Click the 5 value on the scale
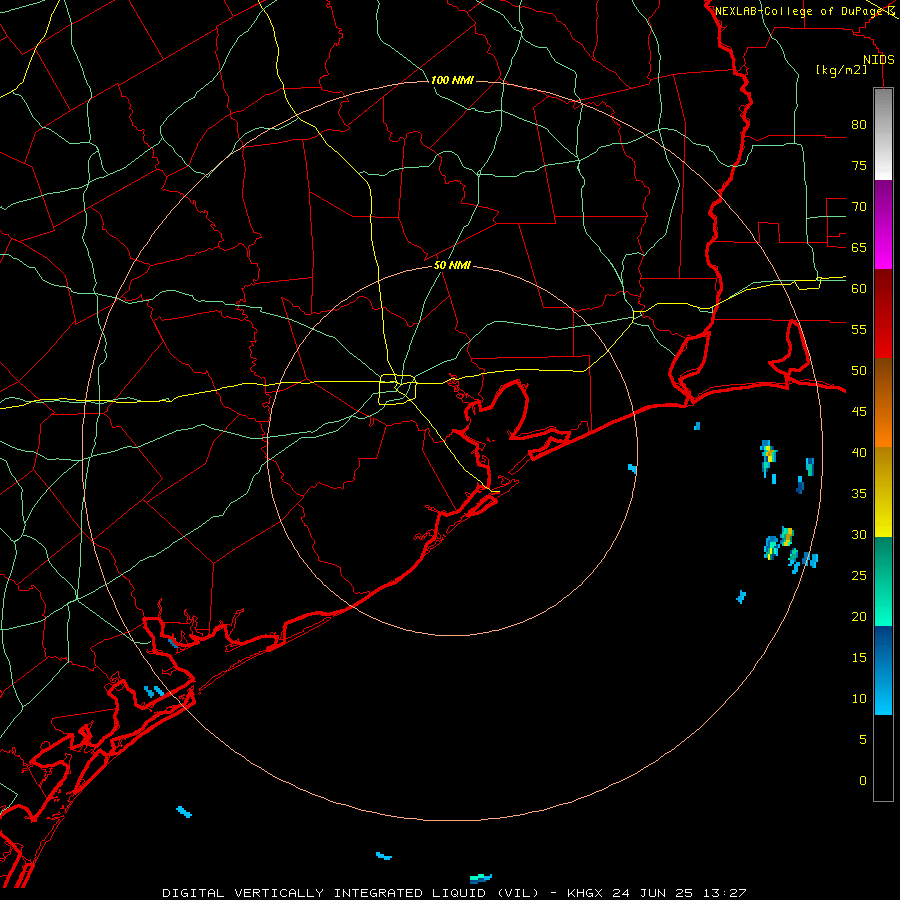This screenshot has height=900, width=900. pyautogui.click(x=863, y=739)
